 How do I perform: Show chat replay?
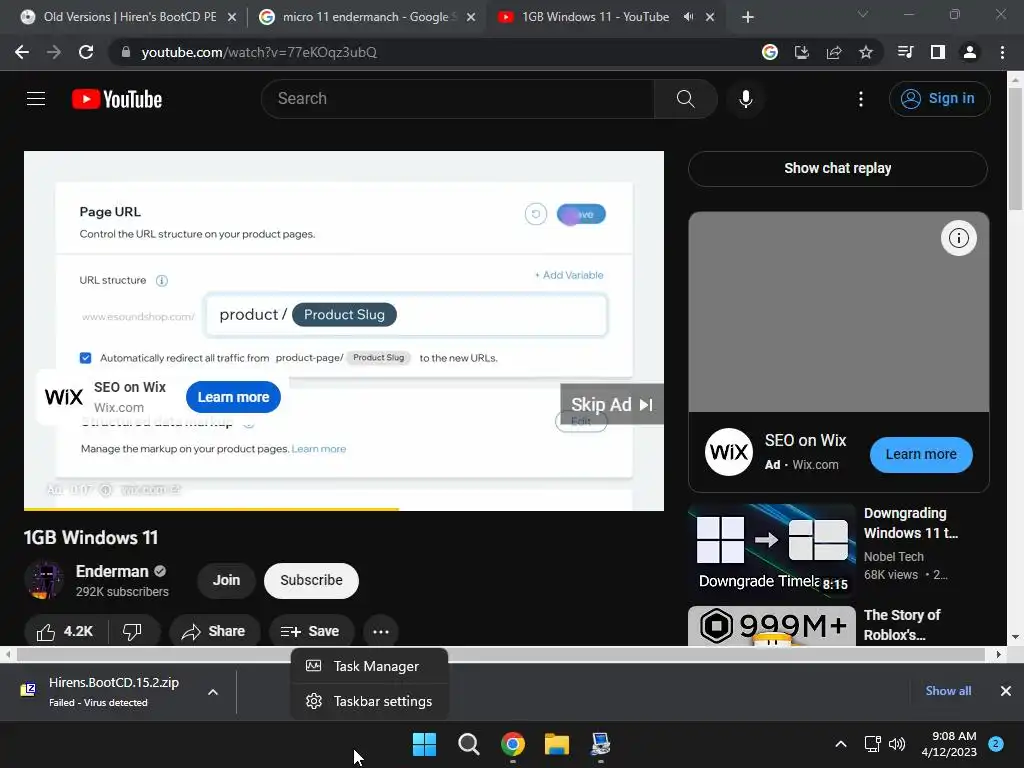[x=837, y=168]
